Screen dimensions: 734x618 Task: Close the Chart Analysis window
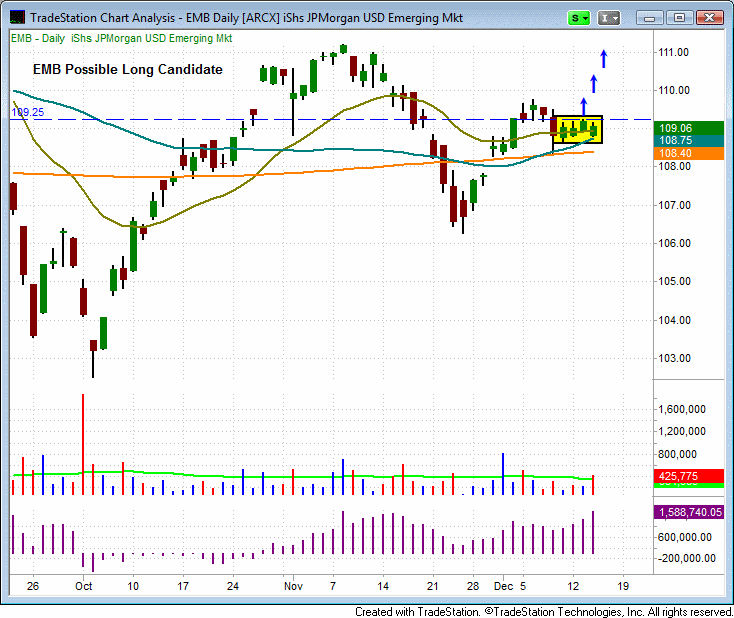click(x=709, y=18)
